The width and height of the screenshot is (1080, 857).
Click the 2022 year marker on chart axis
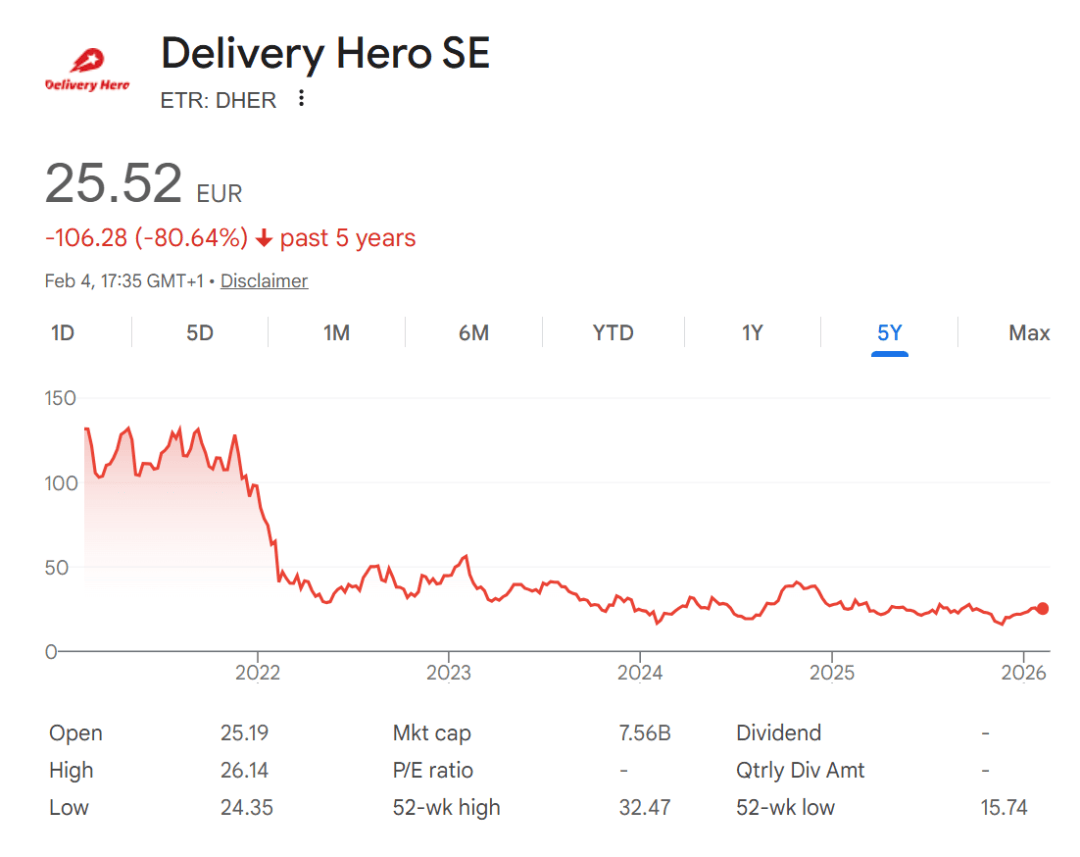pos(257,673)
